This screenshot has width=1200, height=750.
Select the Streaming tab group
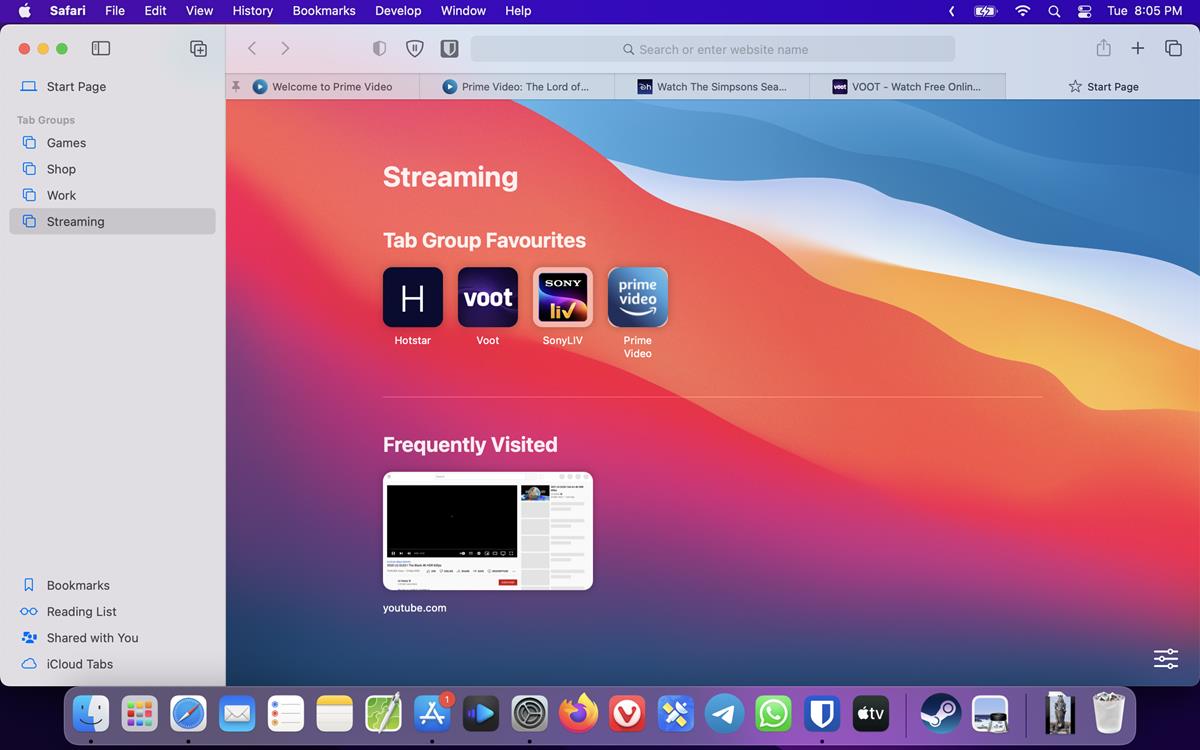coord(112,221)
